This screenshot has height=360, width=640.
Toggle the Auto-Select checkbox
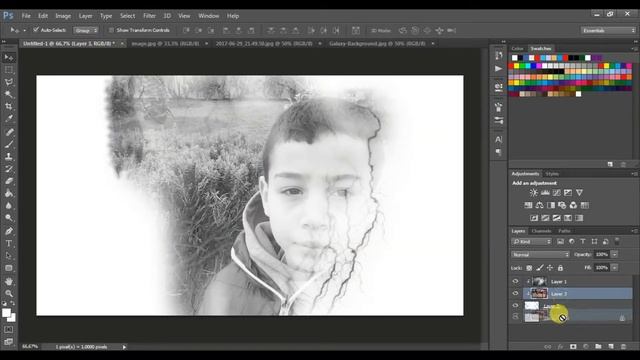[36, 30]
